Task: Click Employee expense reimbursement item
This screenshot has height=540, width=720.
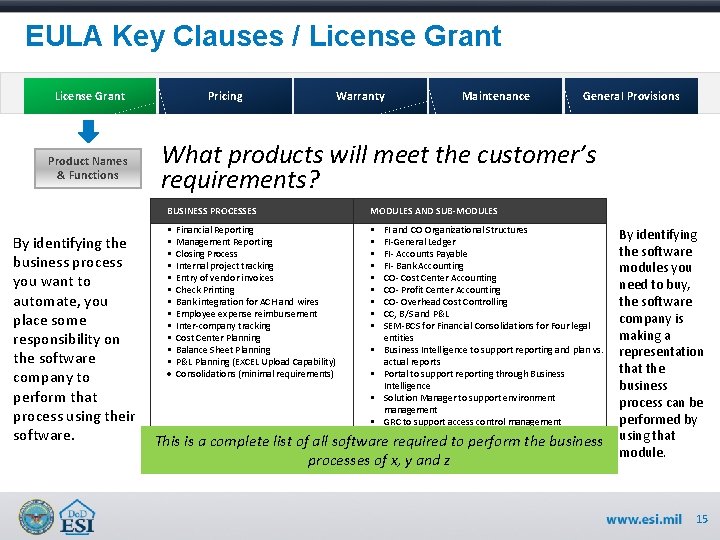Action: pyautogui.click(x=247, y=314)
